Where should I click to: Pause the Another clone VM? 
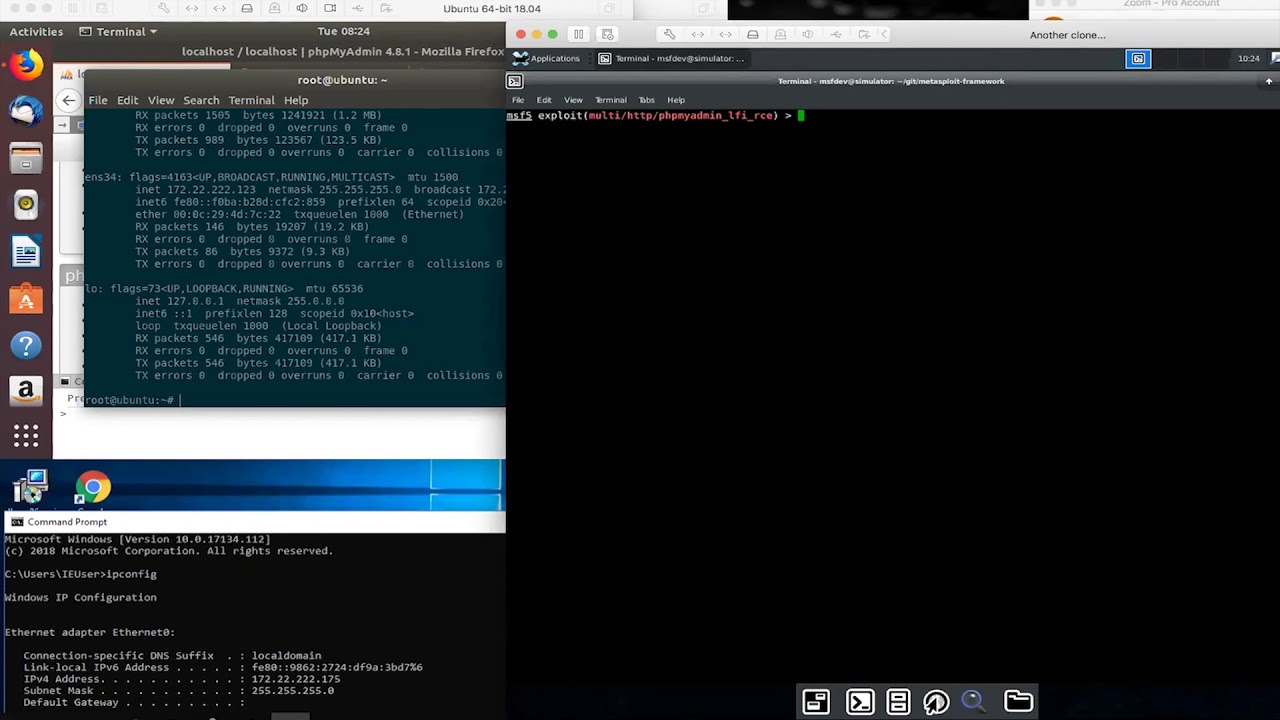pyautogui.click(x=578, y=34)
